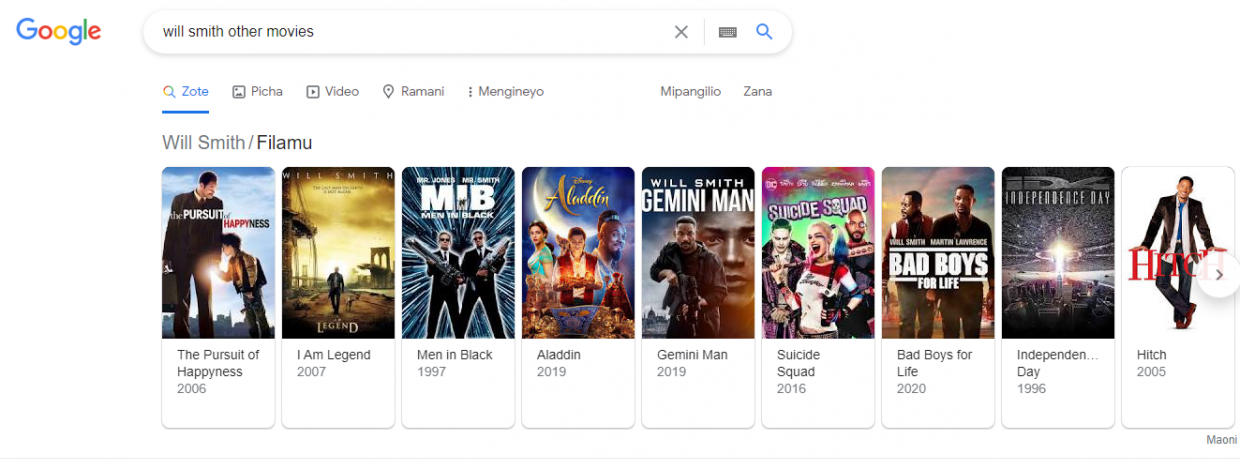The height and width of the screenshot is (470, 1240).
Task: Select the Zote all-results tab
Action: 186,91
